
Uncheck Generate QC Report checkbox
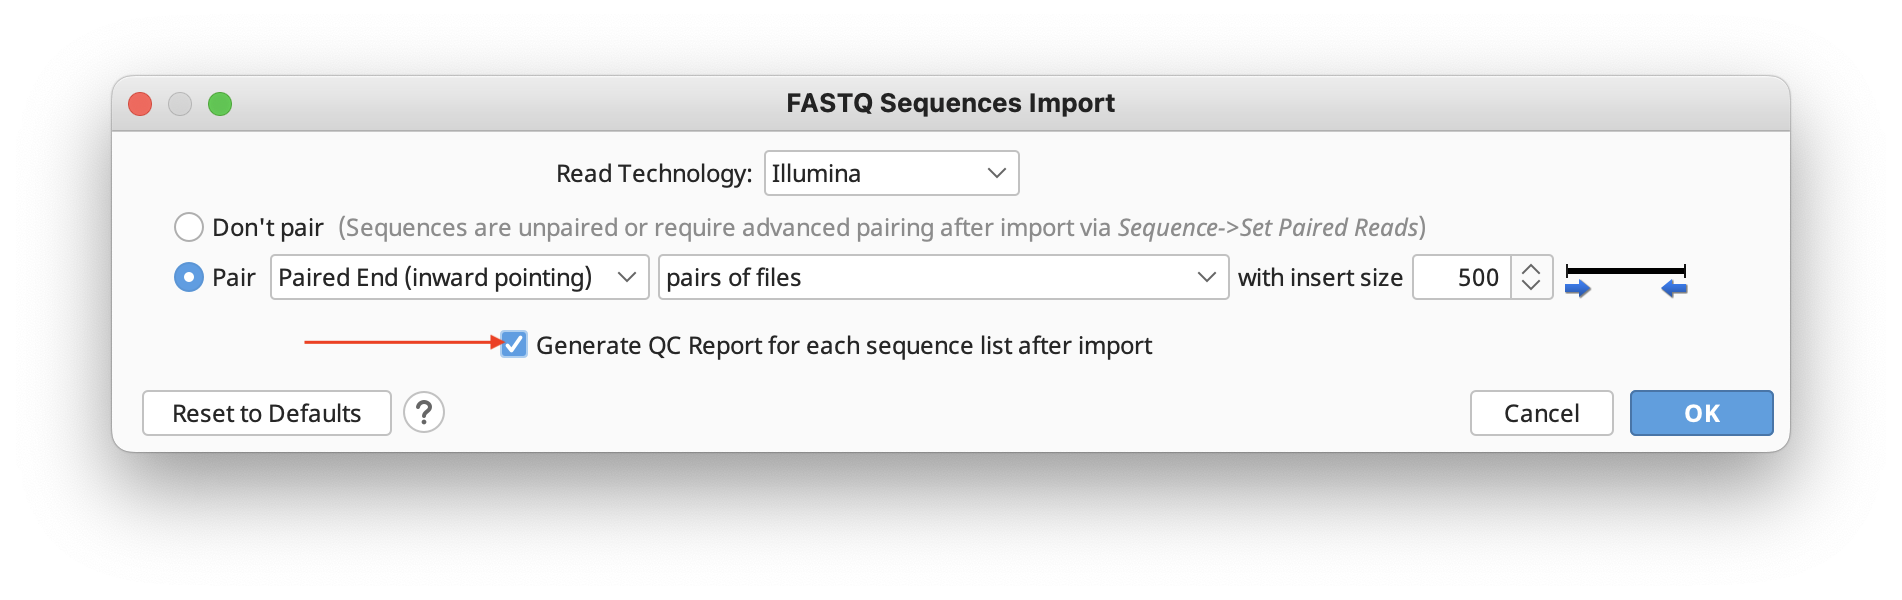point(514,345)
